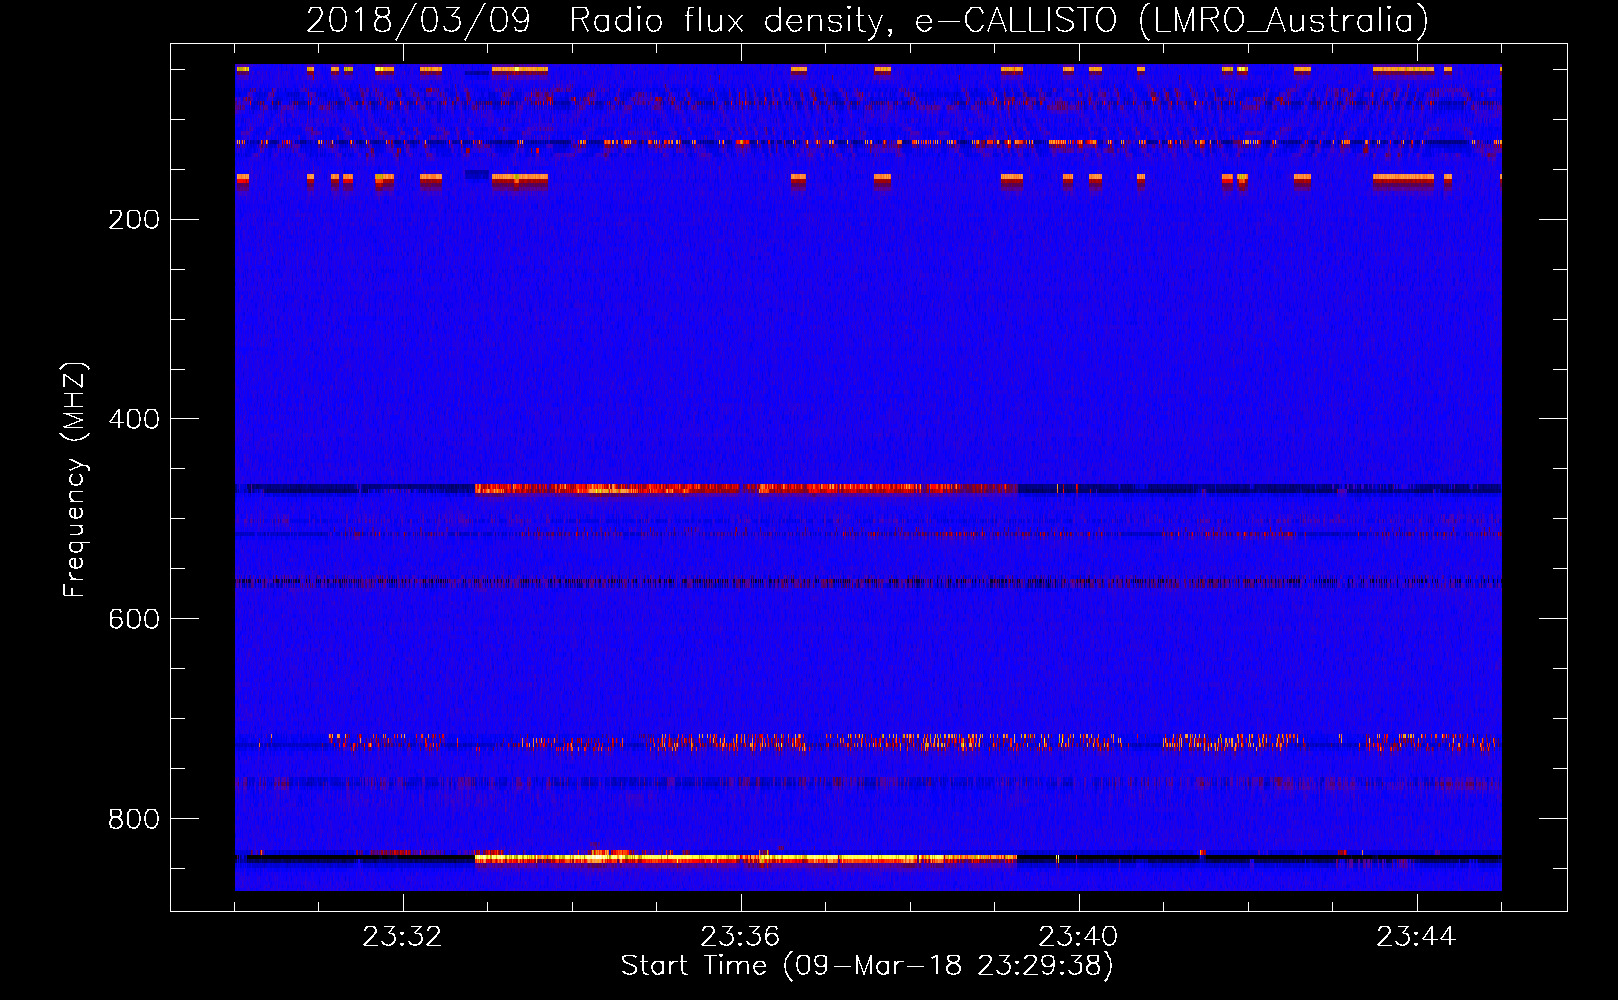Click the 23:44 time tick label

coord(1416,937)
